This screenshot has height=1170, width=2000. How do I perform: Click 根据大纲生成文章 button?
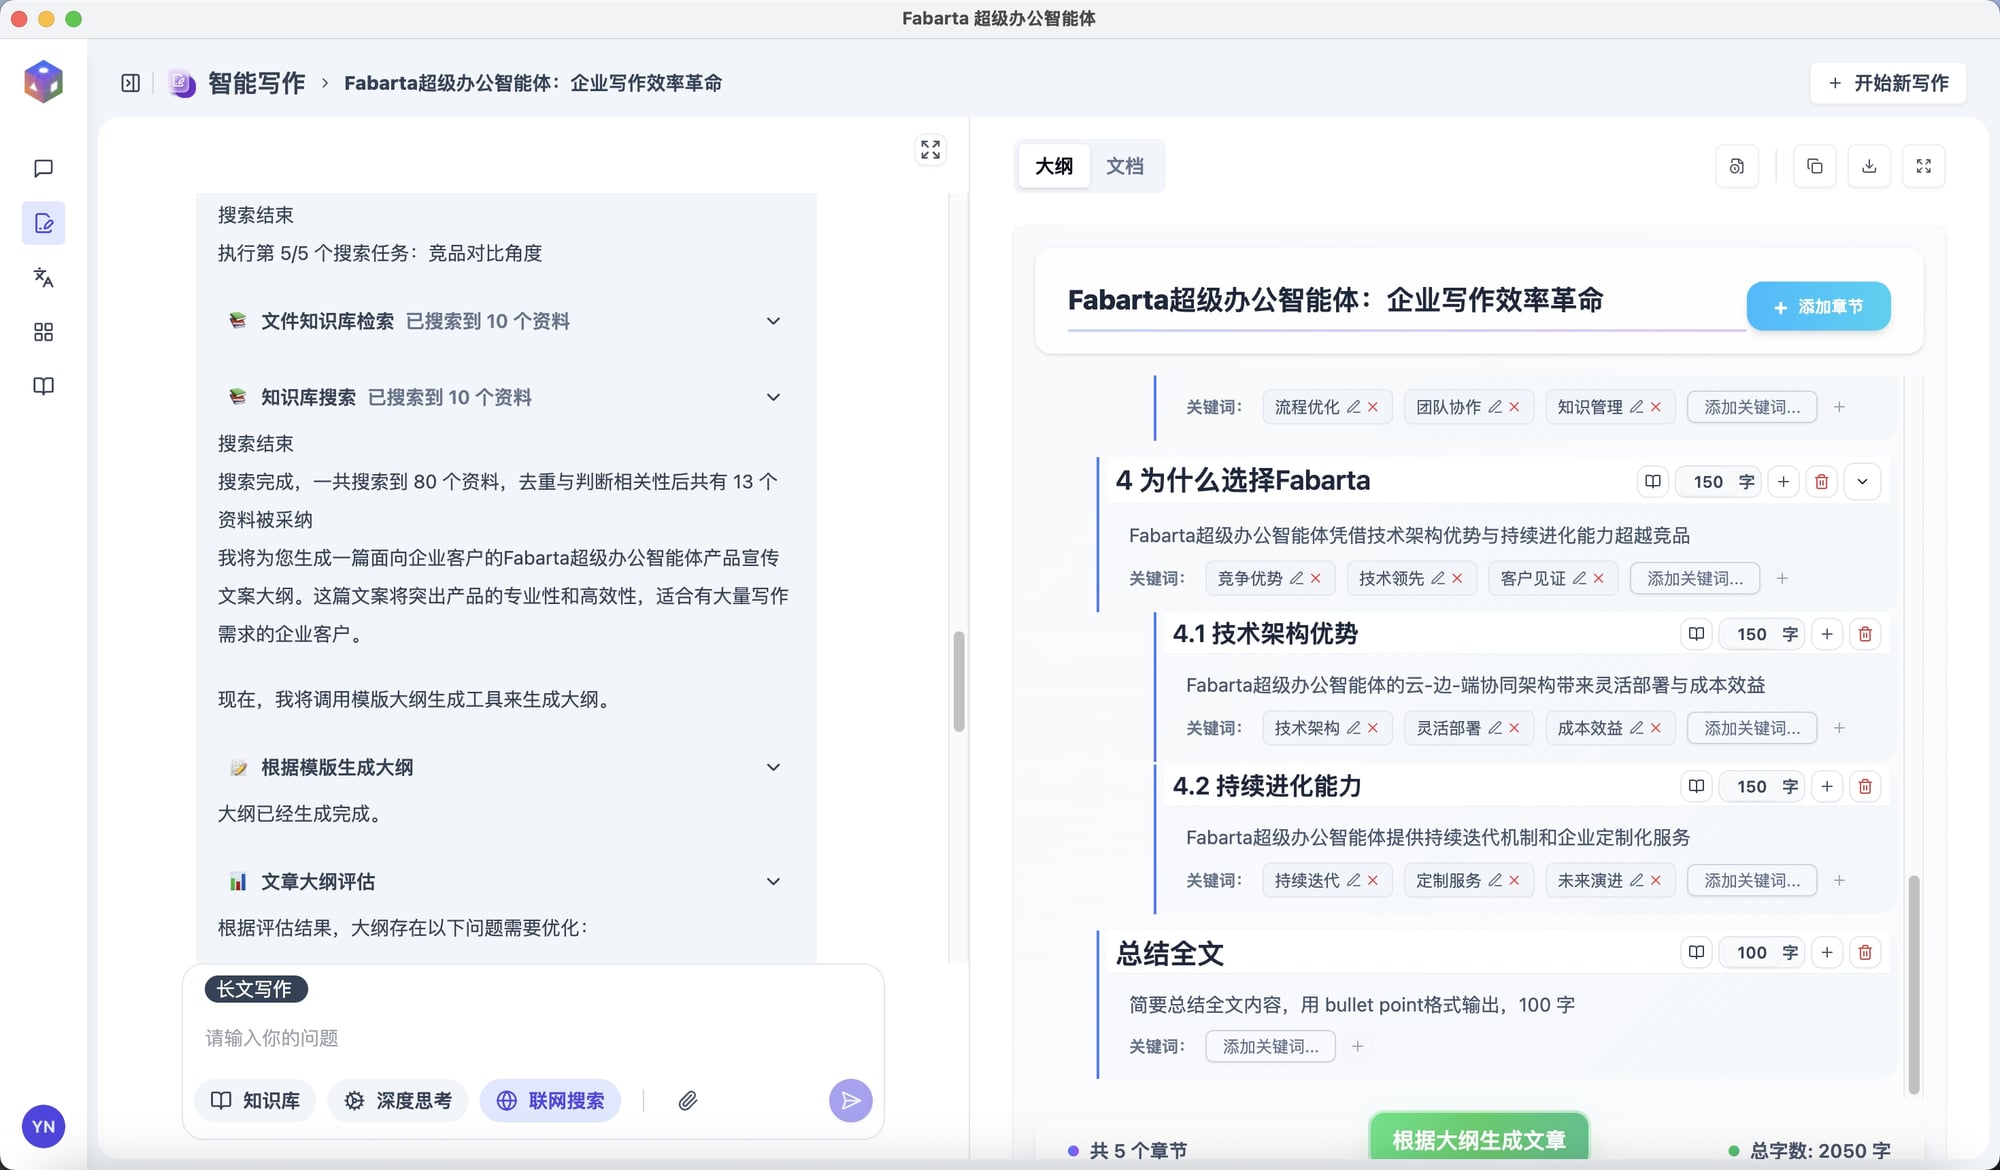[x=1478, y=1140]
